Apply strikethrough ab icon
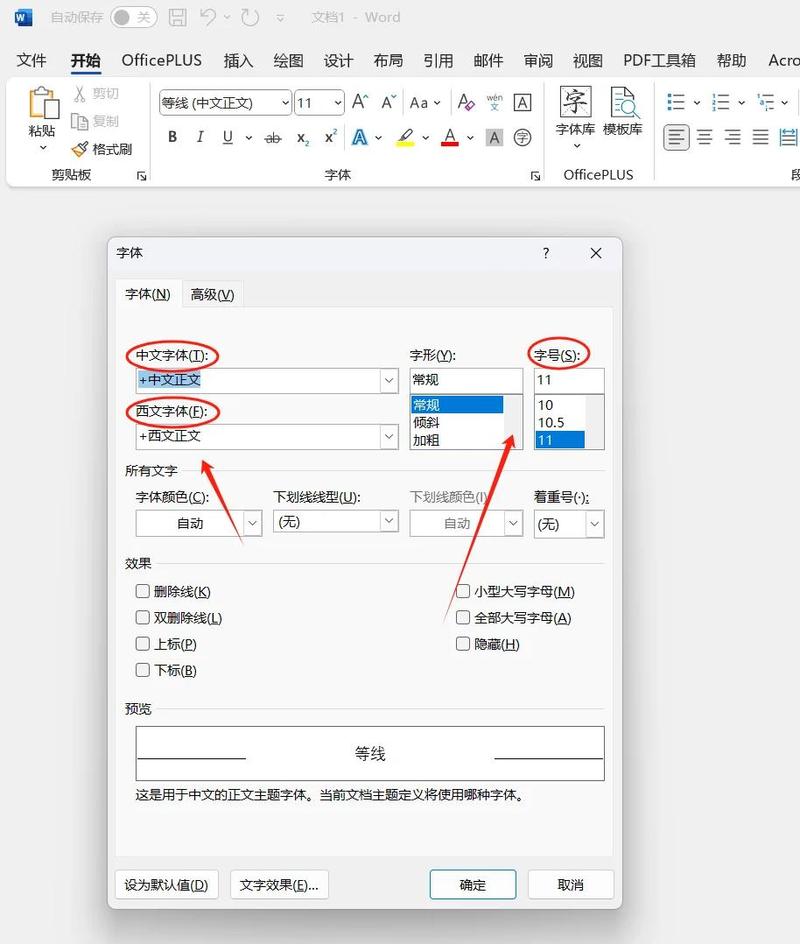This screenshot has height=944, width=800. [x=273, y=138]
